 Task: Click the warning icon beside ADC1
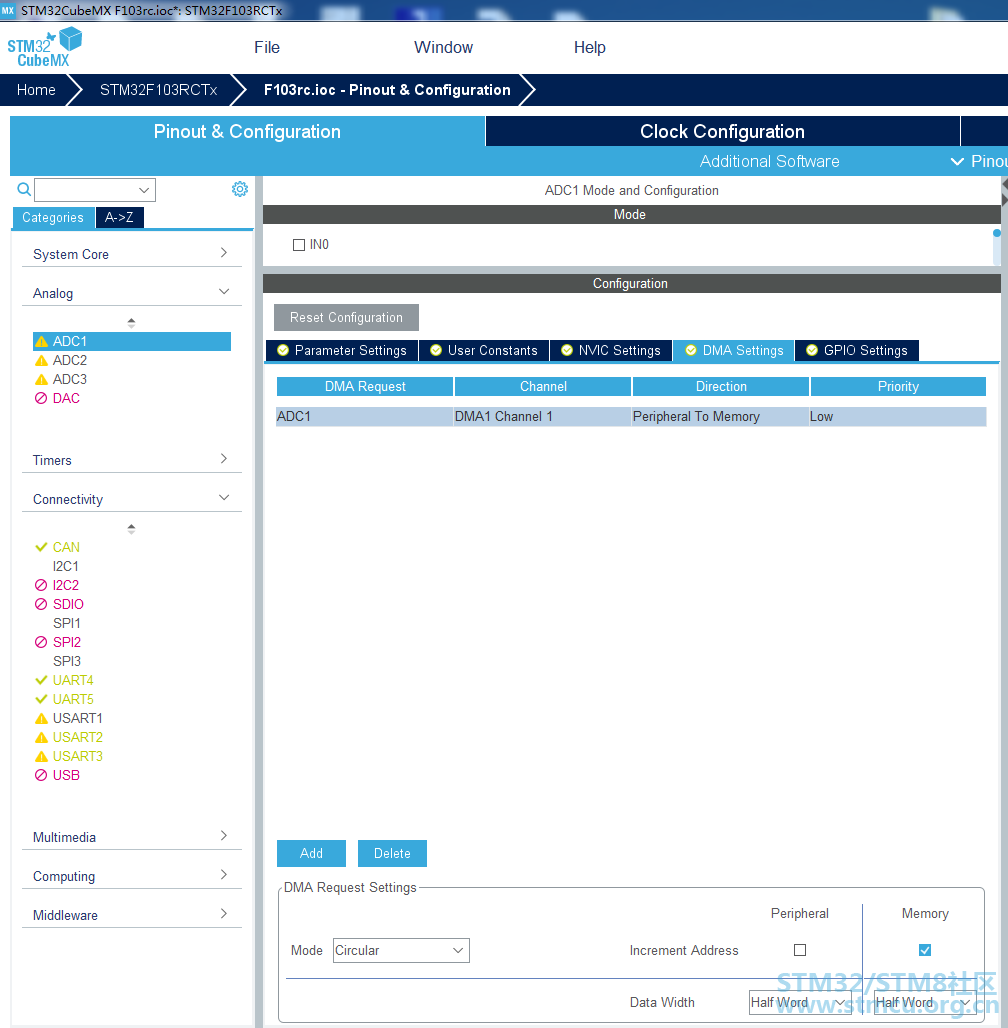pos(41,342)
